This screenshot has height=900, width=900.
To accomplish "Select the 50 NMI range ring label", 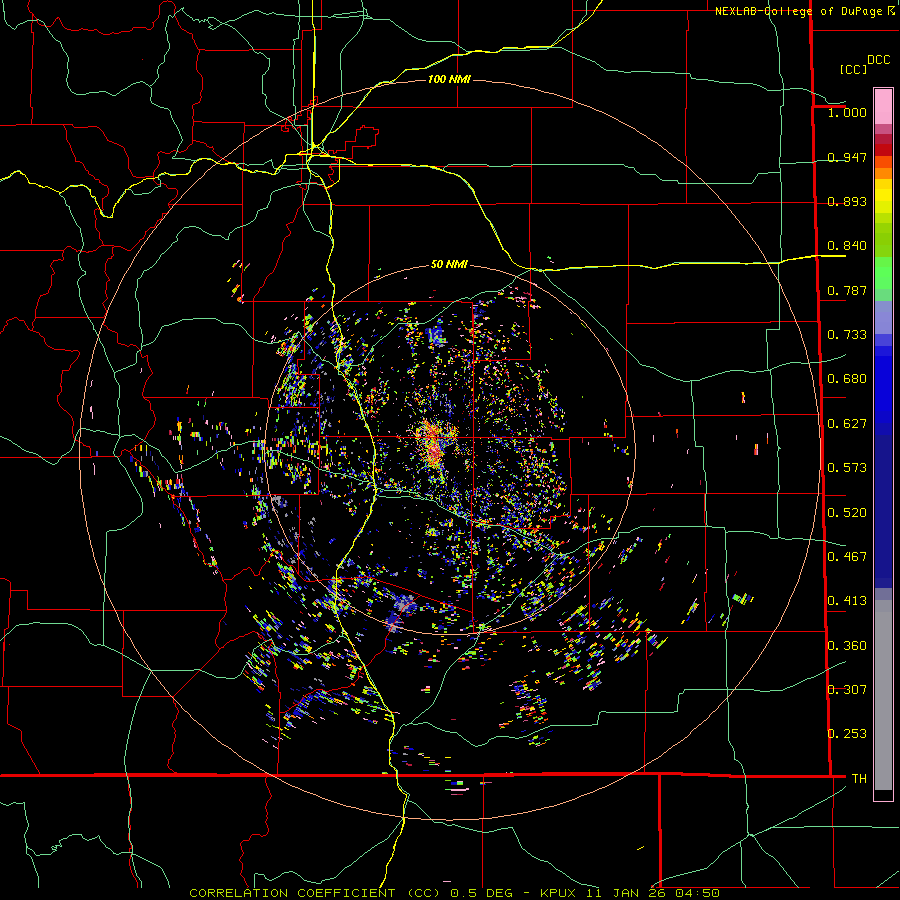I will tap(449, 265).
